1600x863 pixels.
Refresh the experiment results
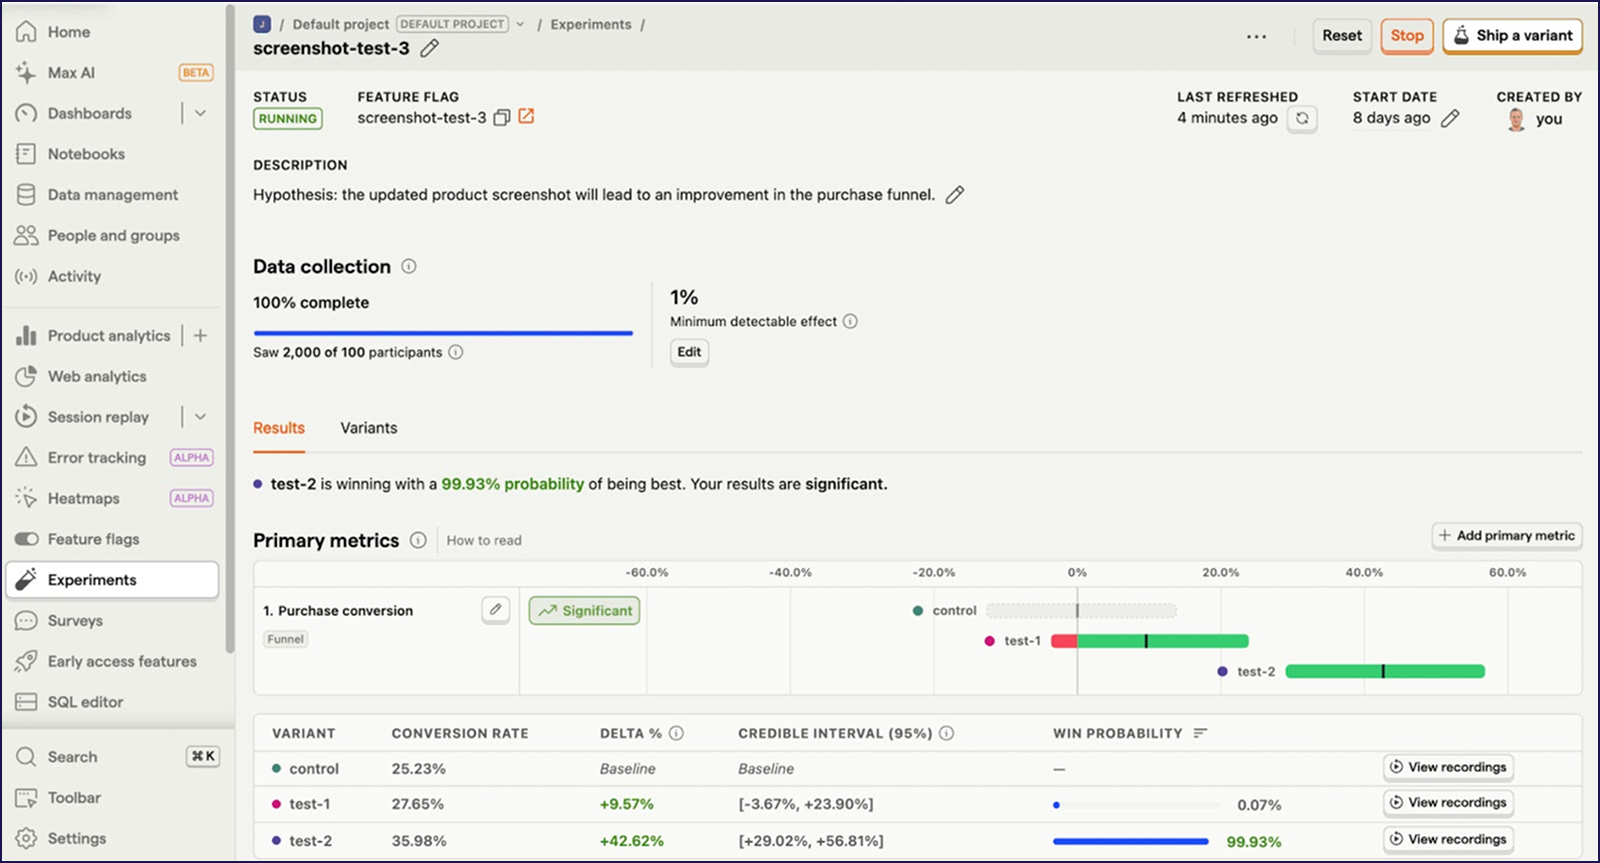[1302, 118]
